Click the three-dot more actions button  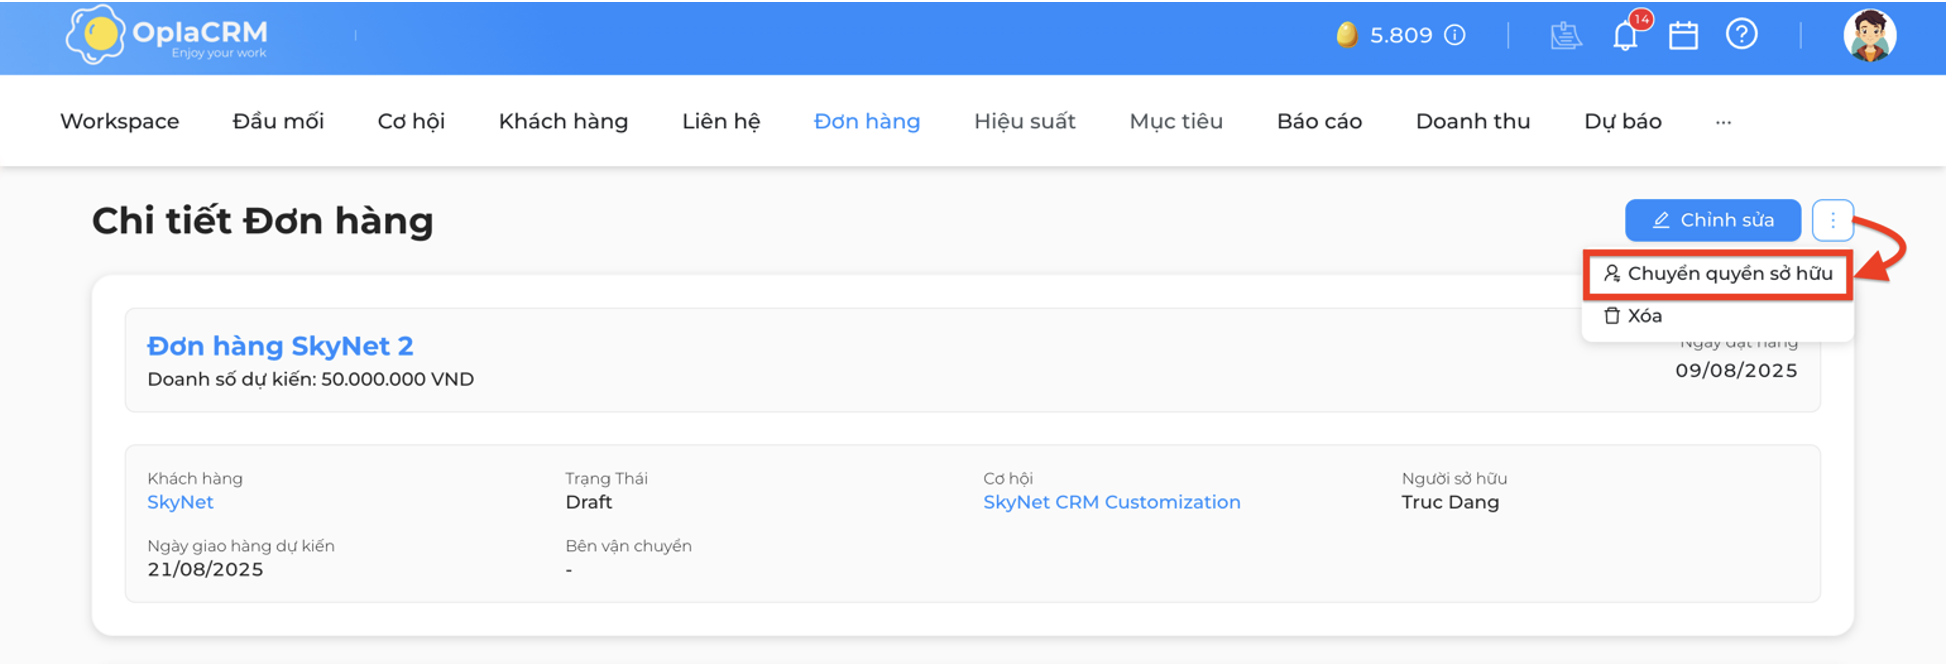(1832, 220)
